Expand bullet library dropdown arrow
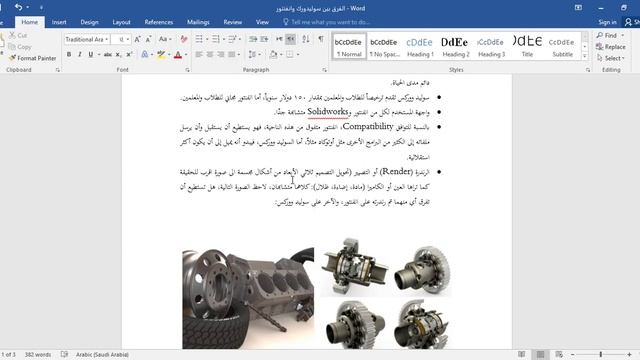This screenshot has height=360, width=640. pos(207,39)
